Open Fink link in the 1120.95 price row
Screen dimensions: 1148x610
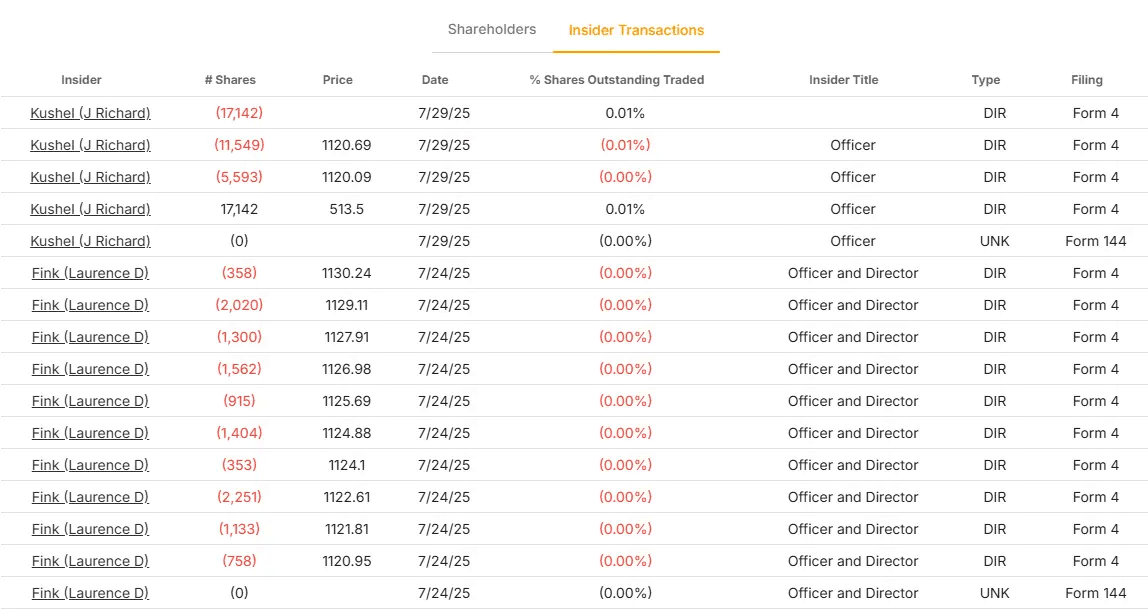(90, 561)
